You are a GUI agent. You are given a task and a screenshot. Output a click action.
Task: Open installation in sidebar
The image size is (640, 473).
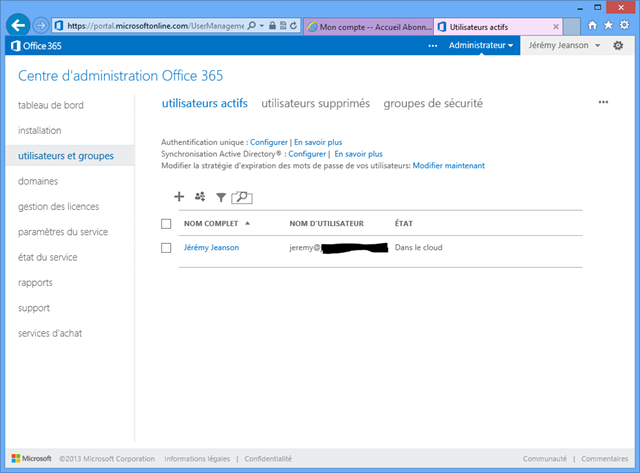coord(40,131)
